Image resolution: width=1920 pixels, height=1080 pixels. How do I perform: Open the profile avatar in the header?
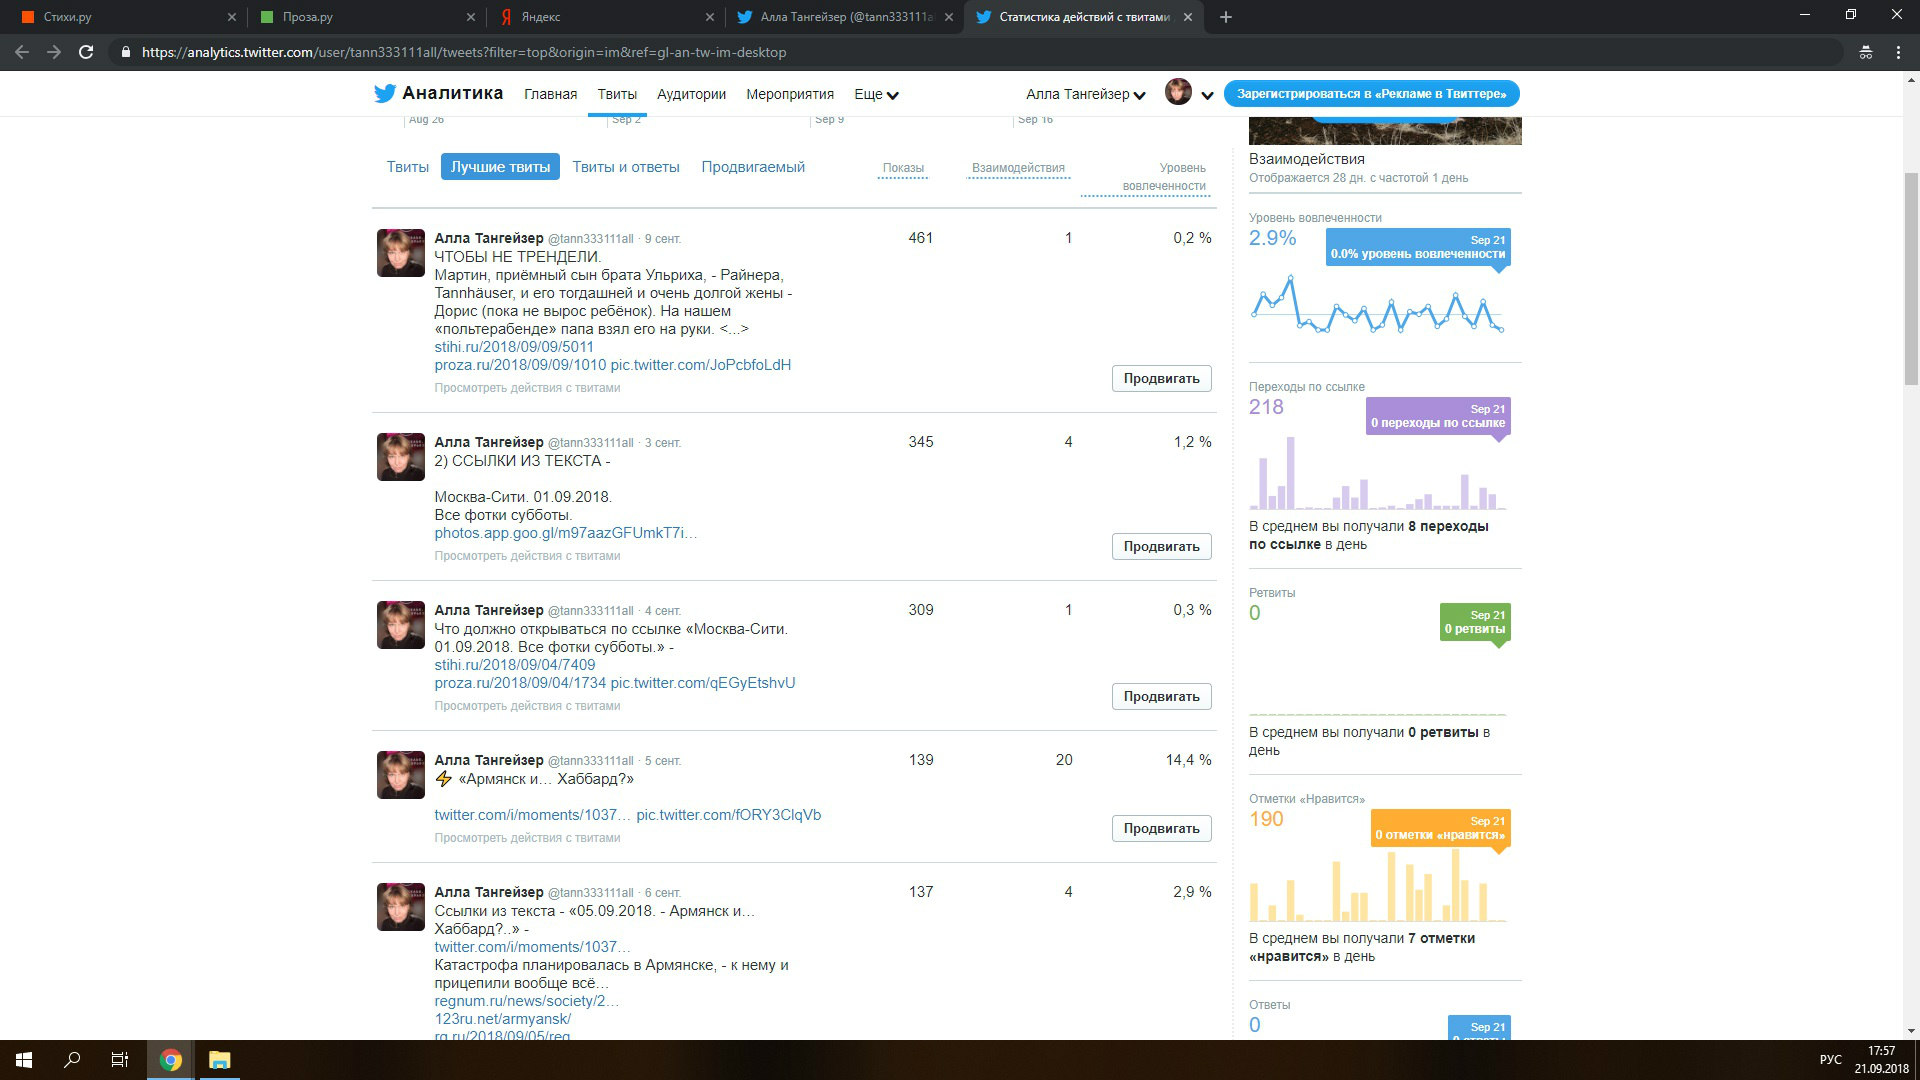(x=1178, y=92)
